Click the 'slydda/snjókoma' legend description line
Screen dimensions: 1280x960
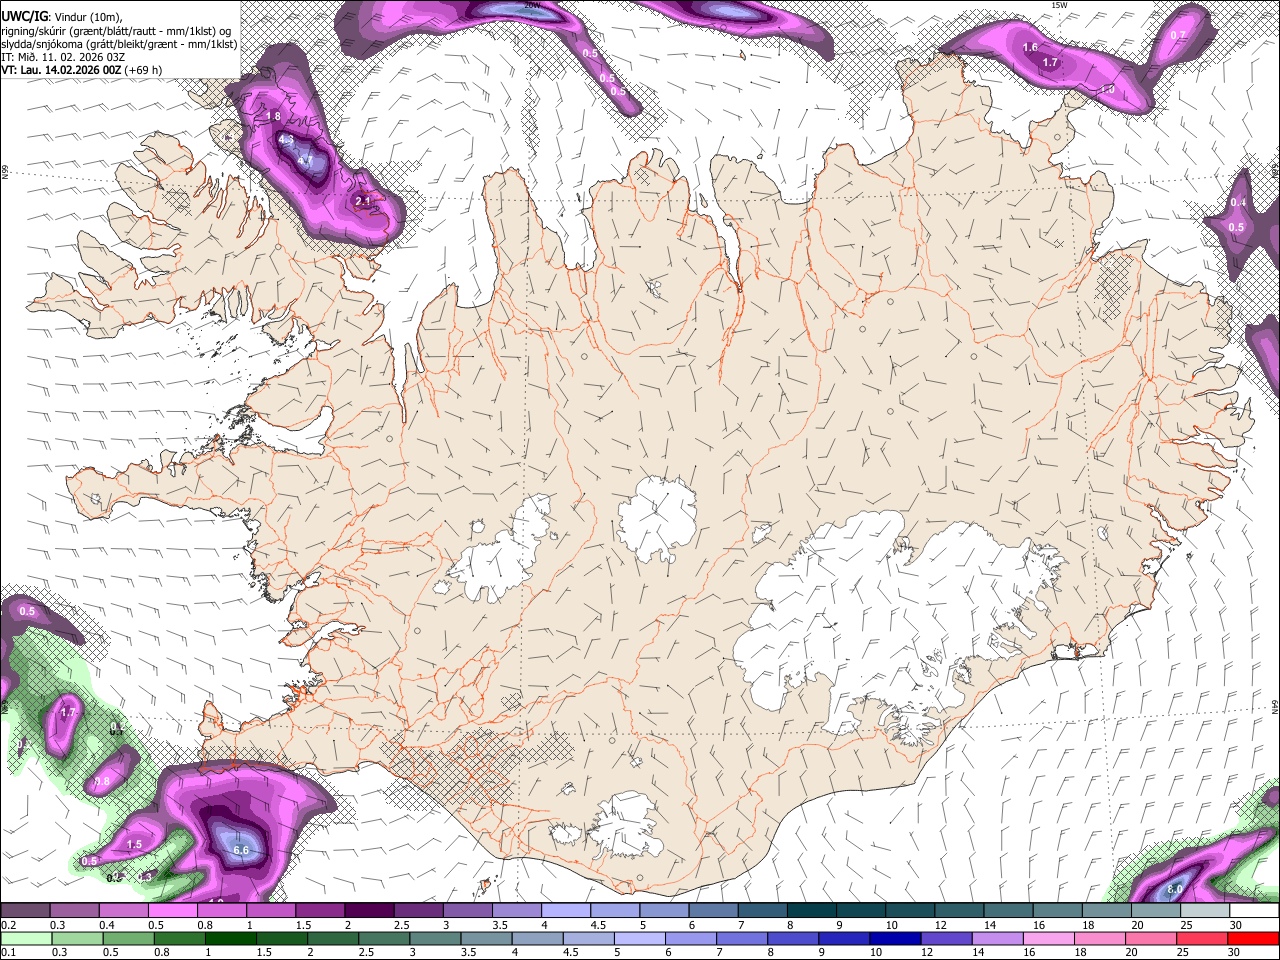(x=119, y=44)
